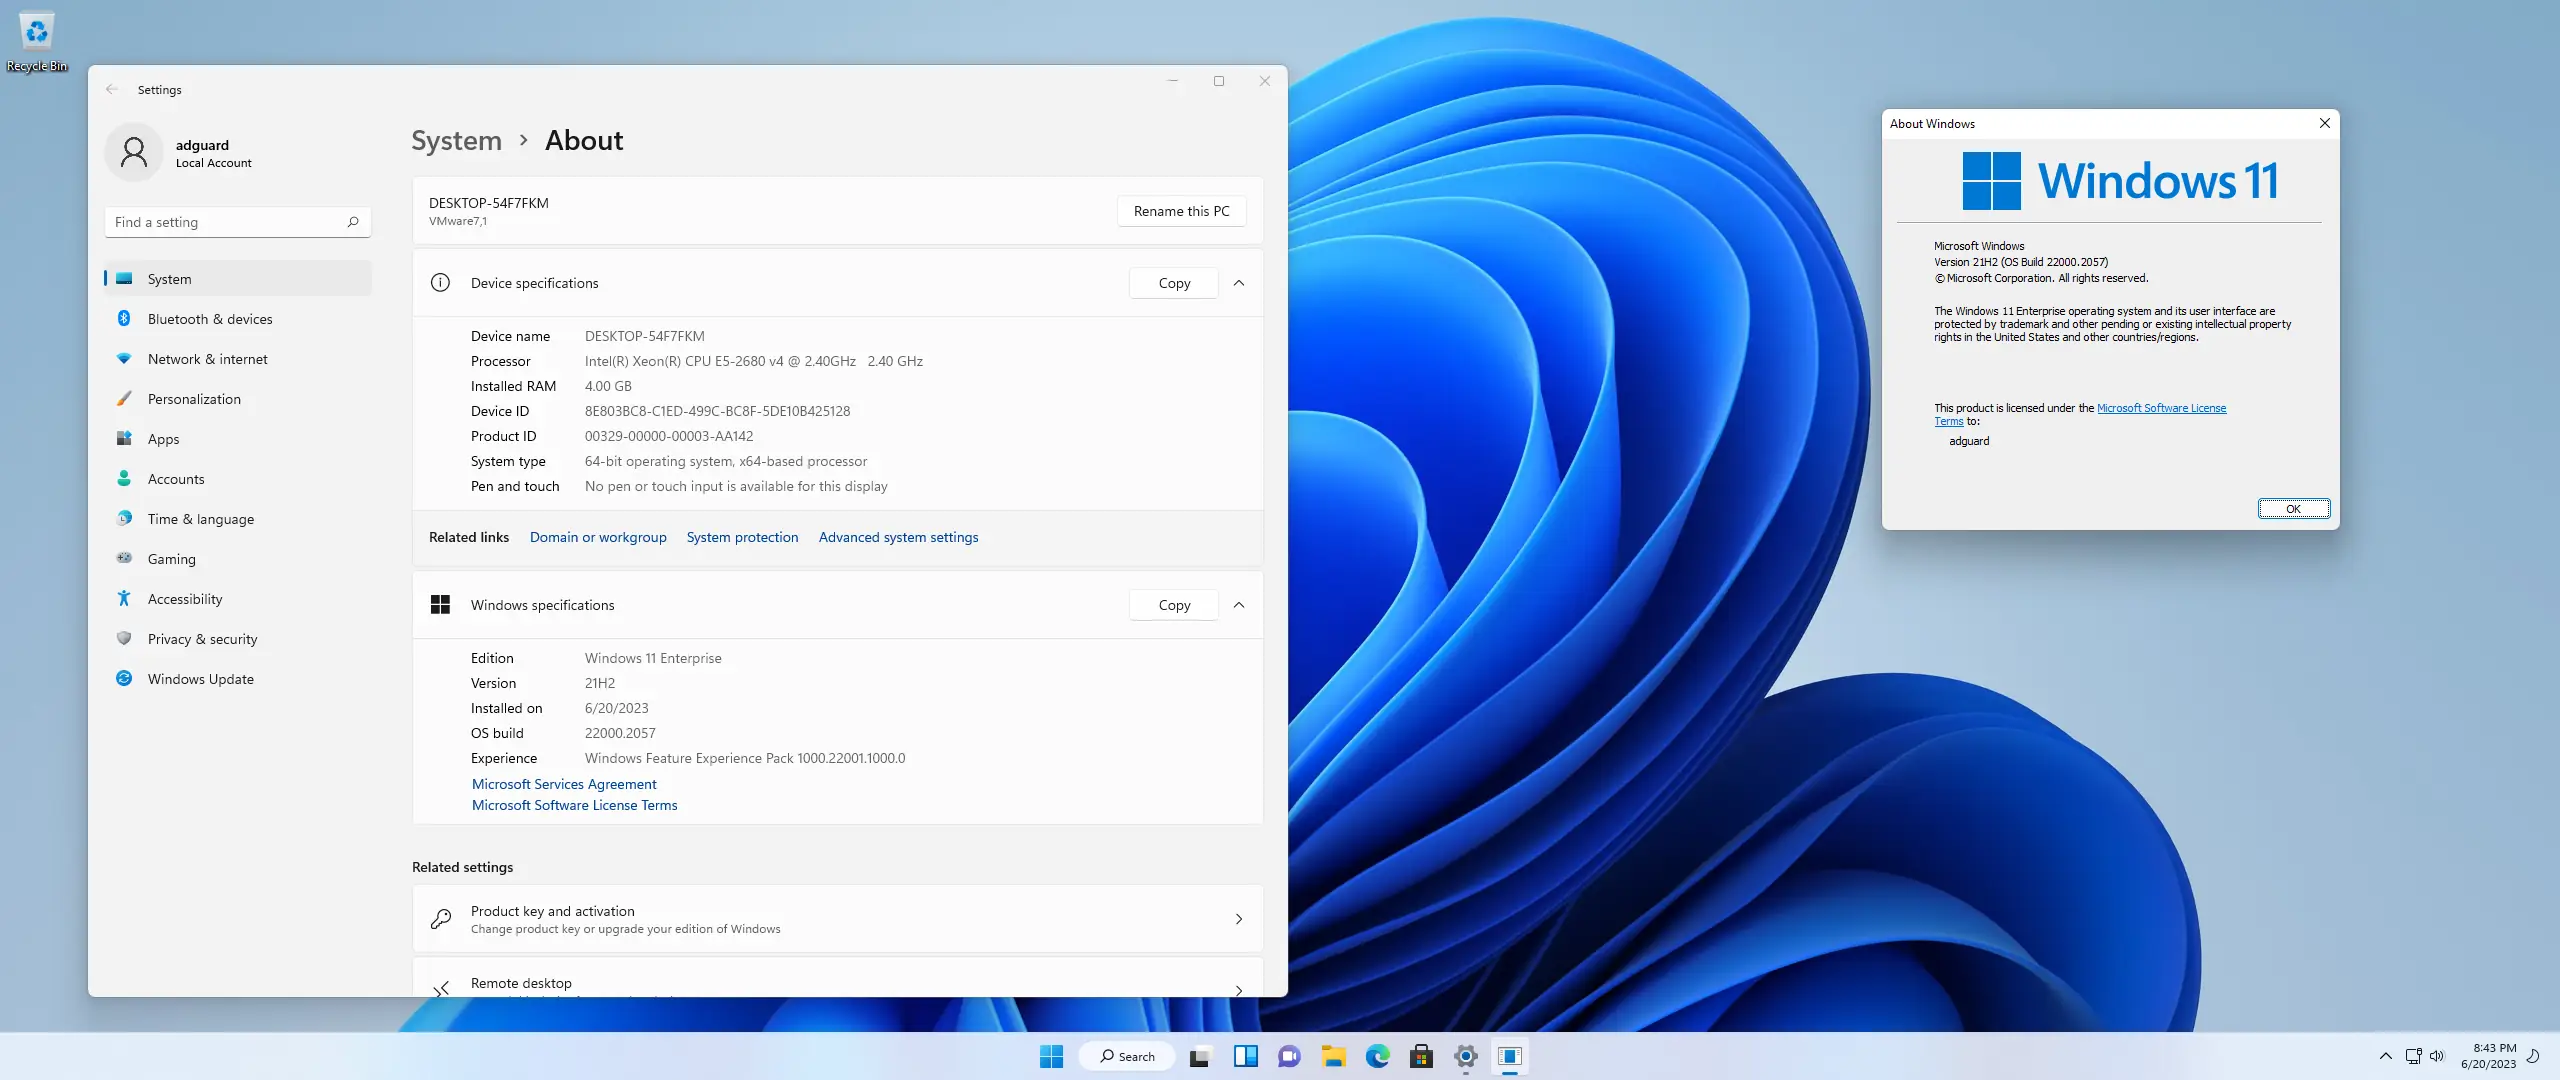The width and height of the screenshot is (2560, 1080).
Task: Select Time & language in the sidebar
Action: [x=200, y=519]
